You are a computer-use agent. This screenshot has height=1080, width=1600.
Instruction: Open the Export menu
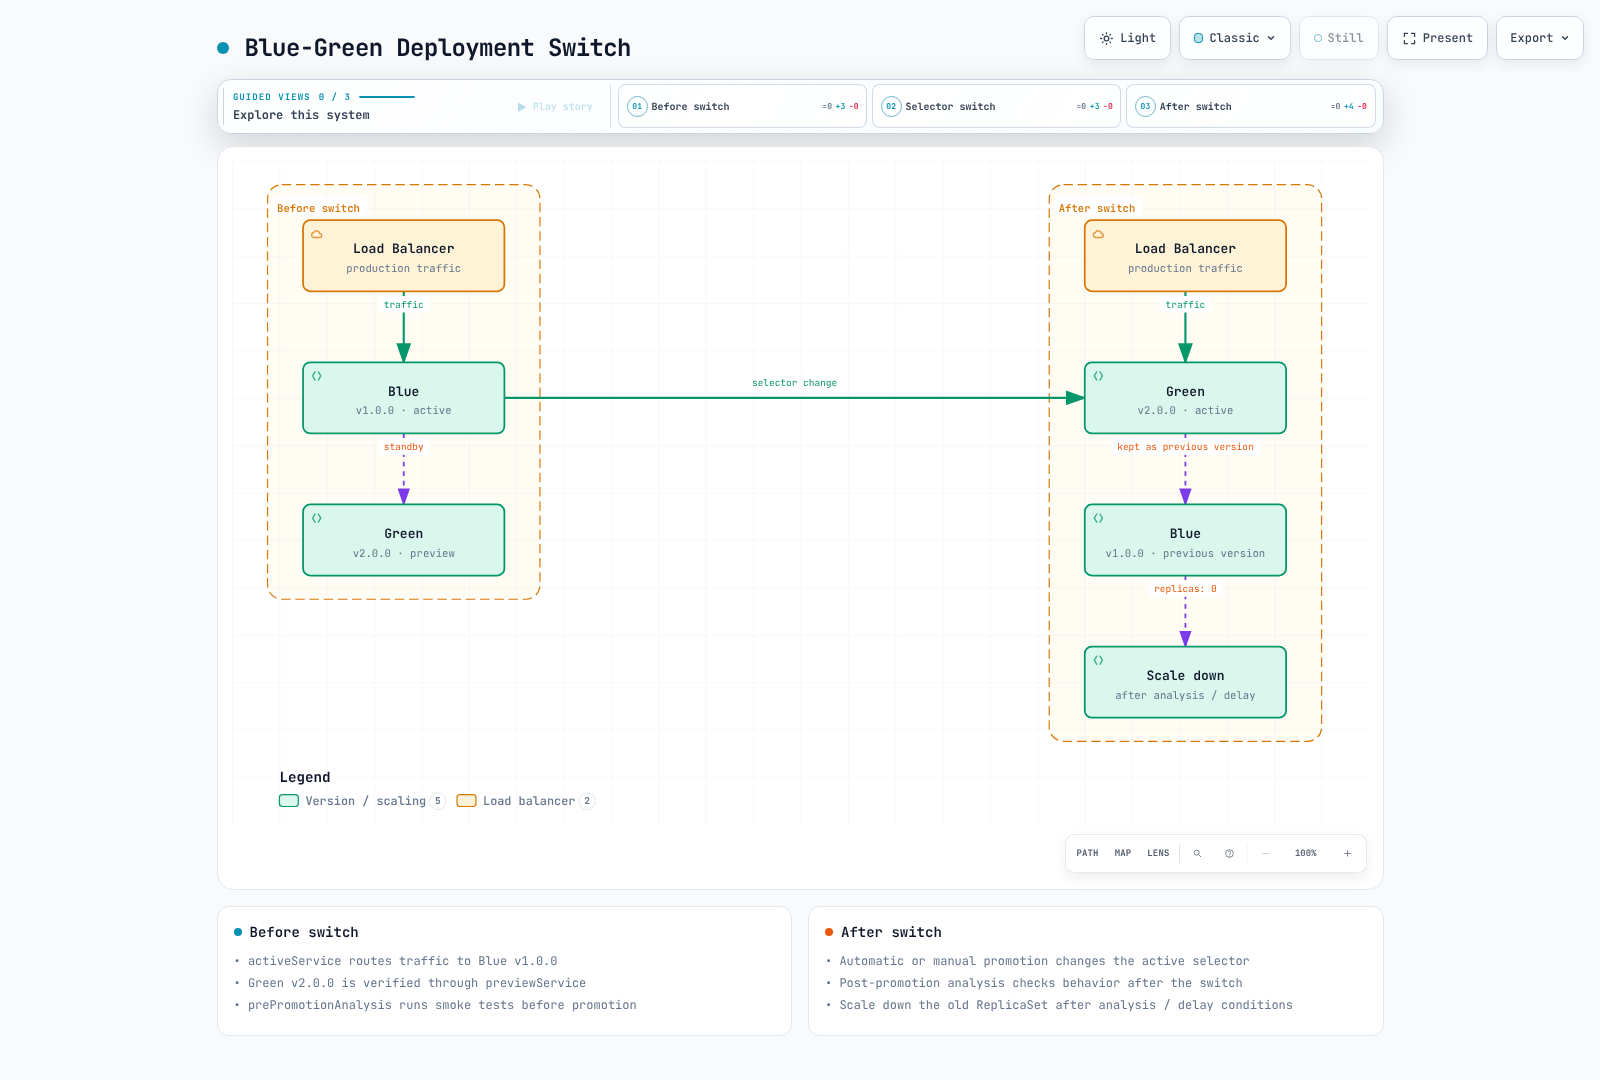coord(1540,38)
